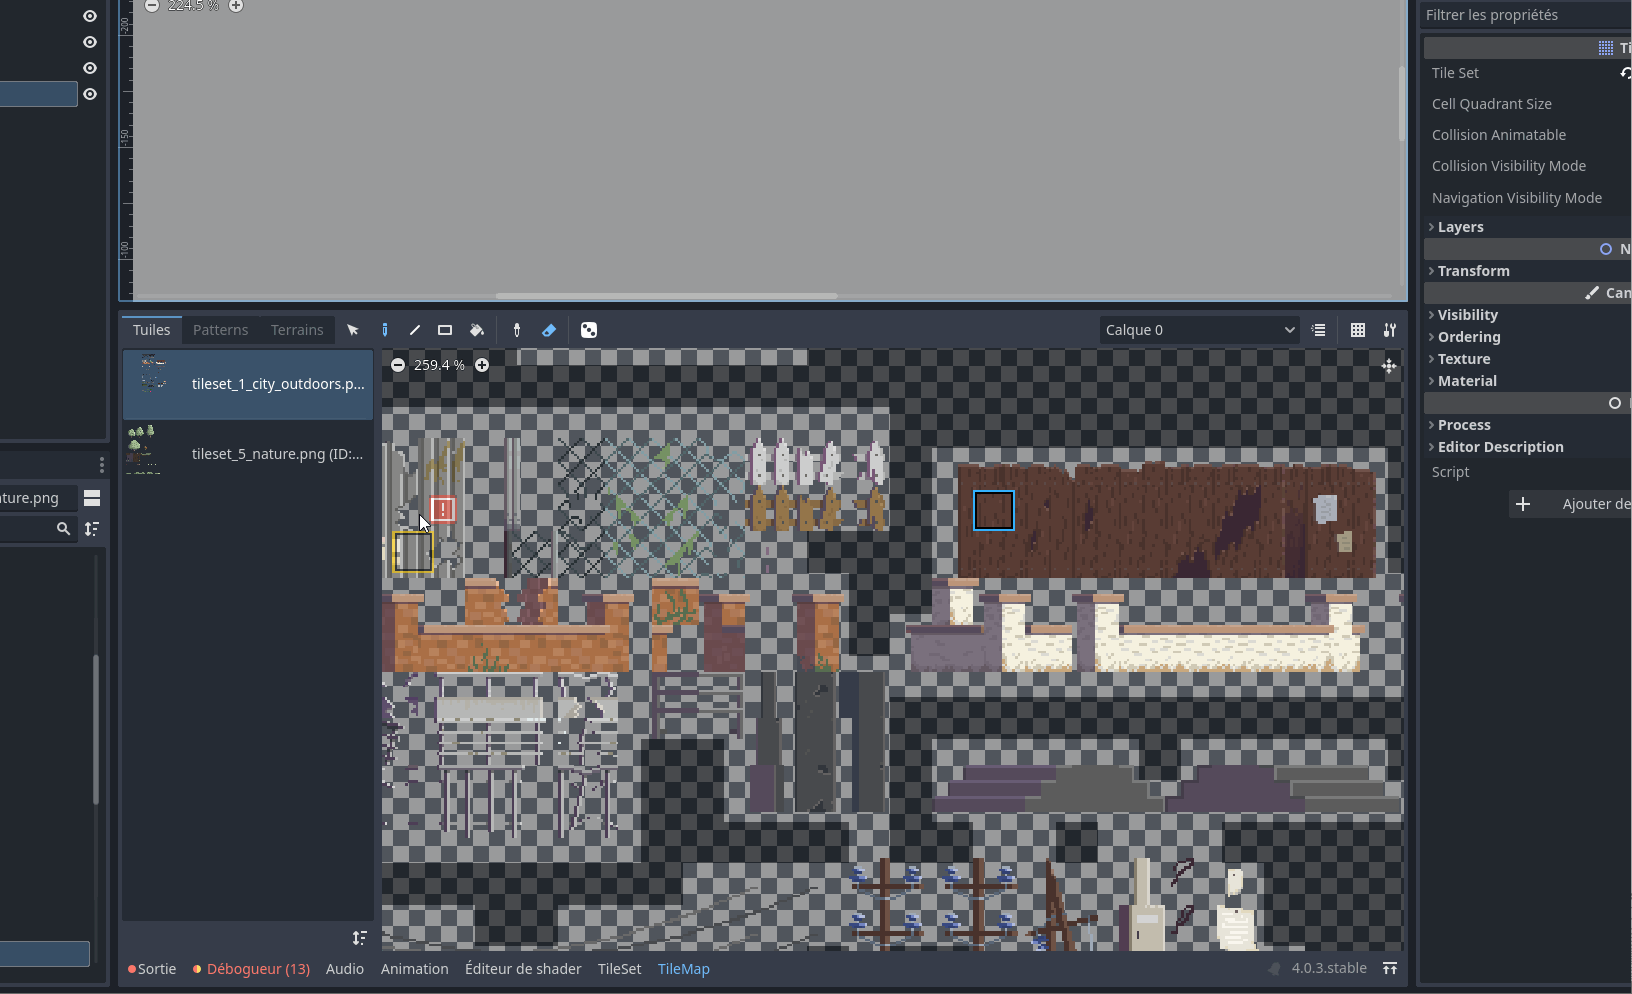Zoom in the tile atlas with the plus control
This screenshot has width=1632, height=994.
482,364
